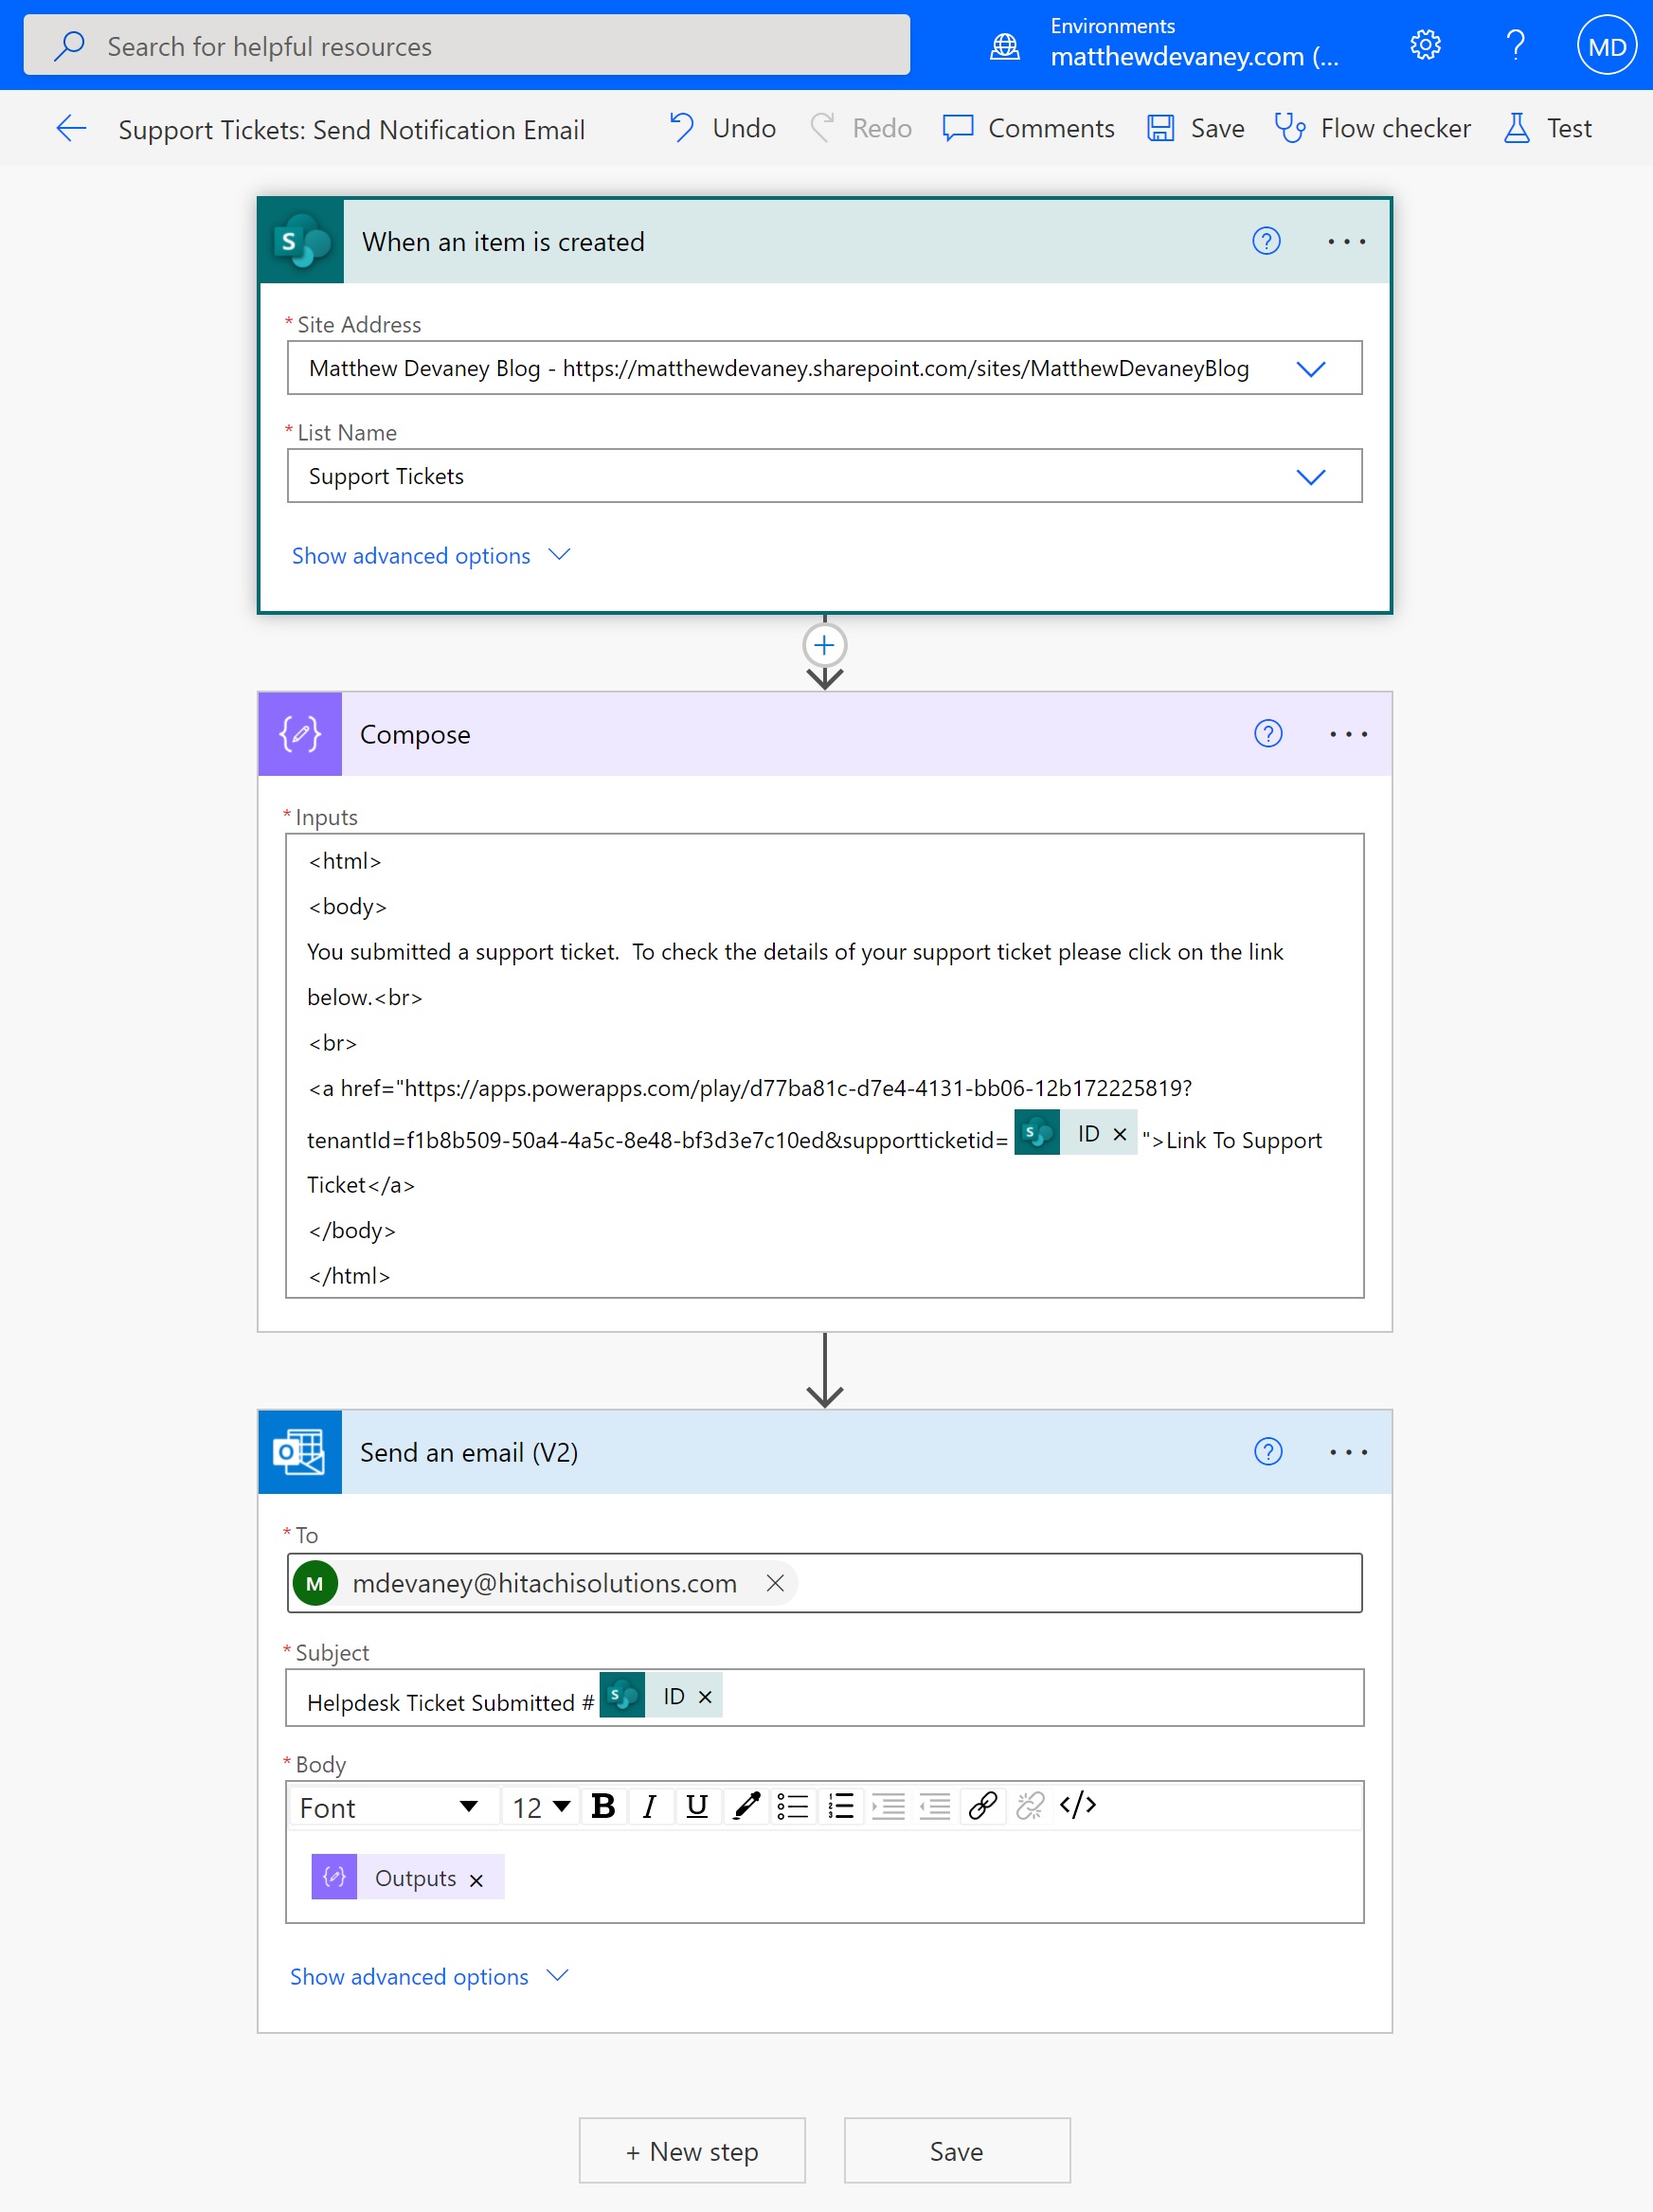Image resolution: width=1653 pixels, height=2212 pixels.
Task: Remove the ID token from the Subject field
Action: 704,1696
